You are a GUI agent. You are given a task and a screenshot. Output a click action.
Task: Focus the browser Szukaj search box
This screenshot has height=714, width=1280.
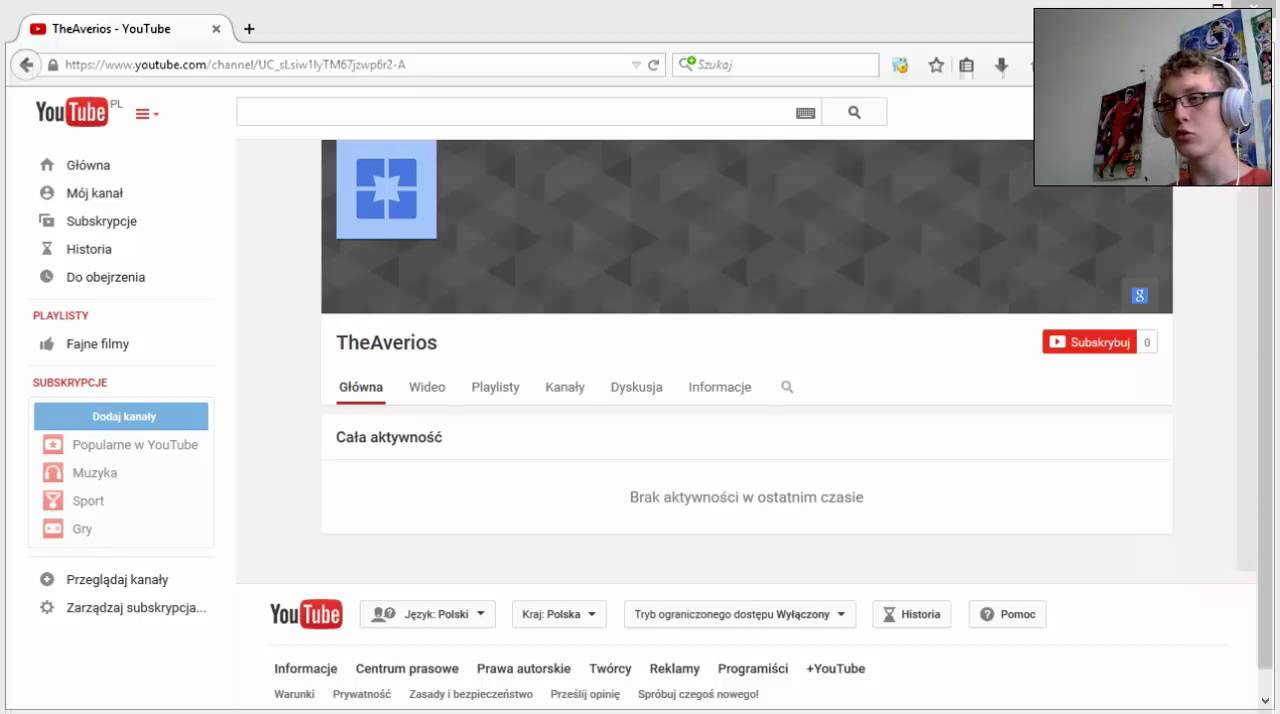(776, 65)
